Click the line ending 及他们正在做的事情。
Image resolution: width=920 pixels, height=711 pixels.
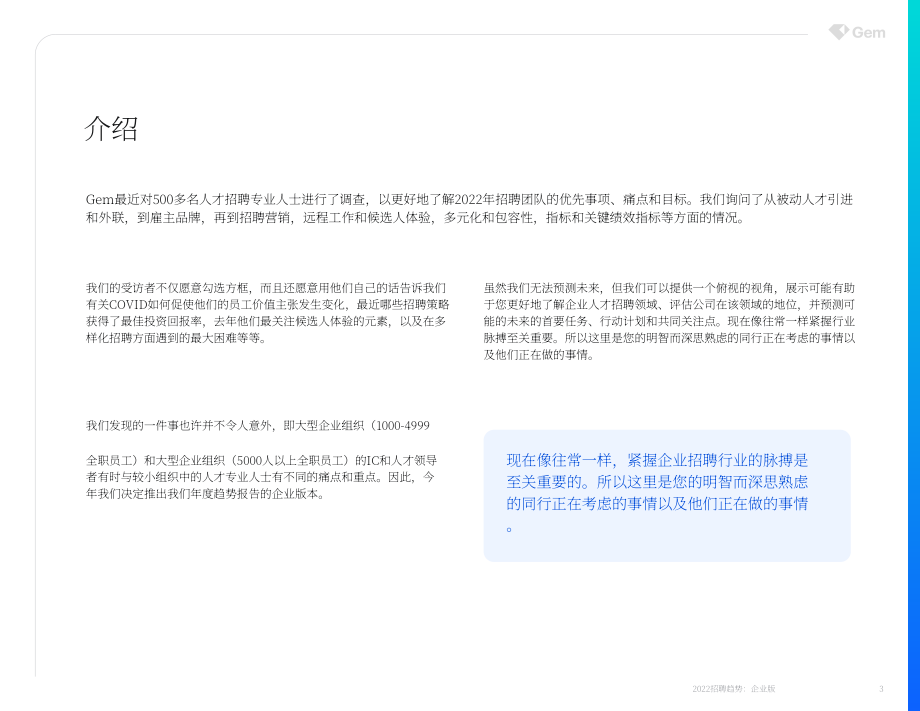point(539,355)
